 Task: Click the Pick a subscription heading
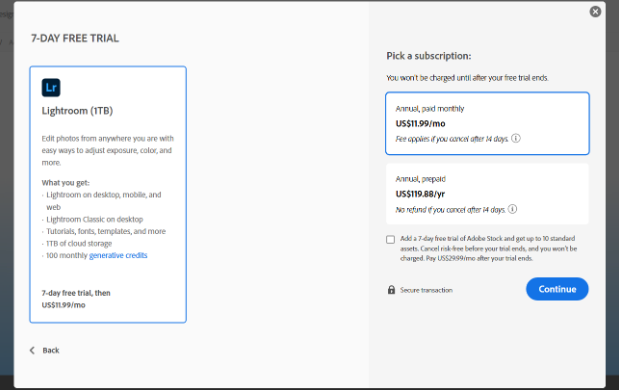pos(429,56)
